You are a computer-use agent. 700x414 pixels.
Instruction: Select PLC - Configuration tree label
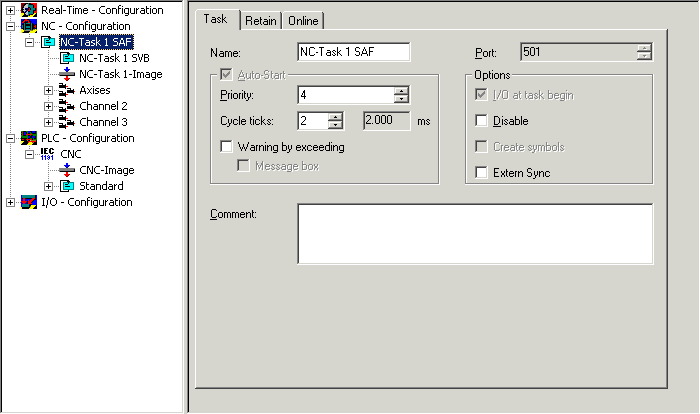88,138
